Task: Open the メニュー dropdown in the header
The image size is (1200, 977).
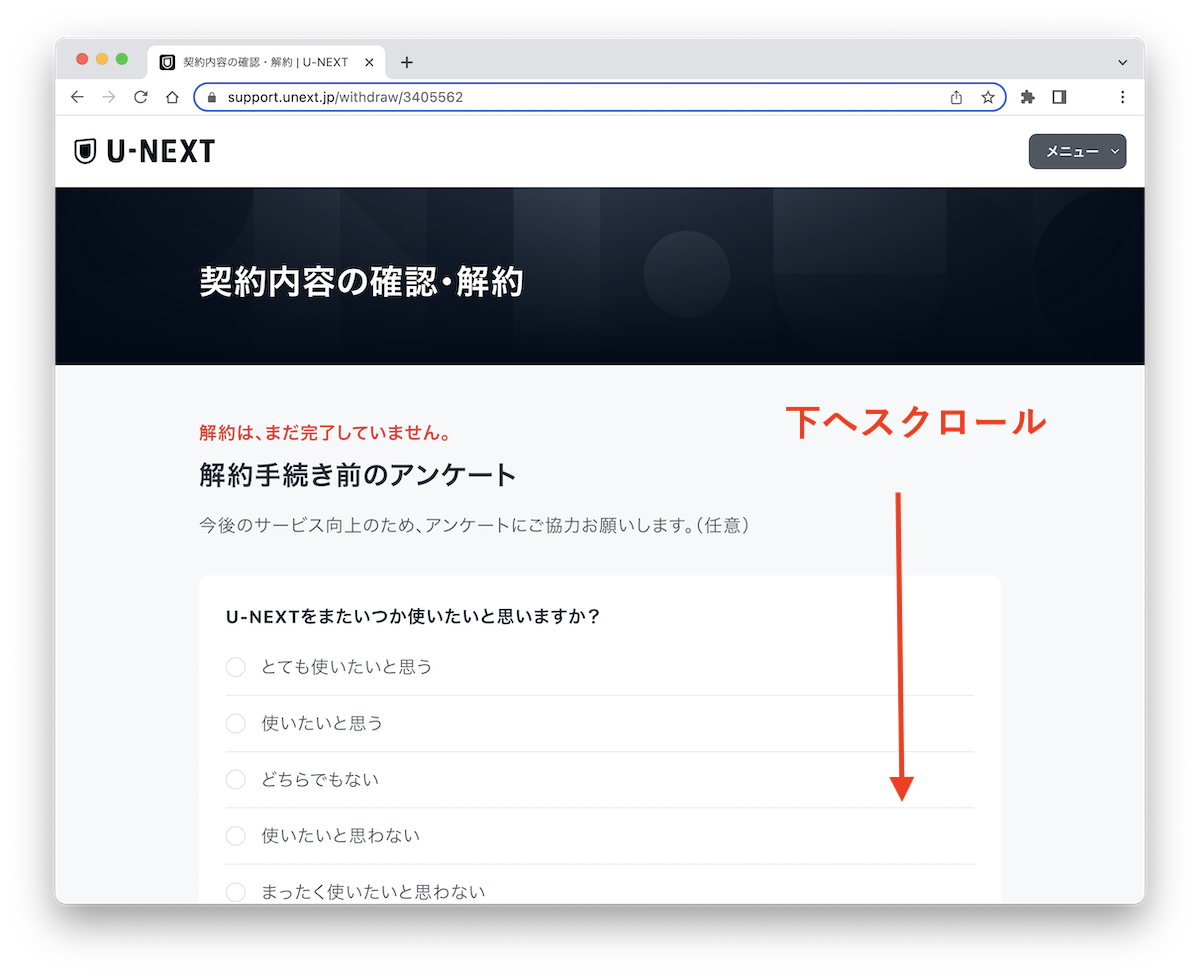Action: [x=1077, y=151]
